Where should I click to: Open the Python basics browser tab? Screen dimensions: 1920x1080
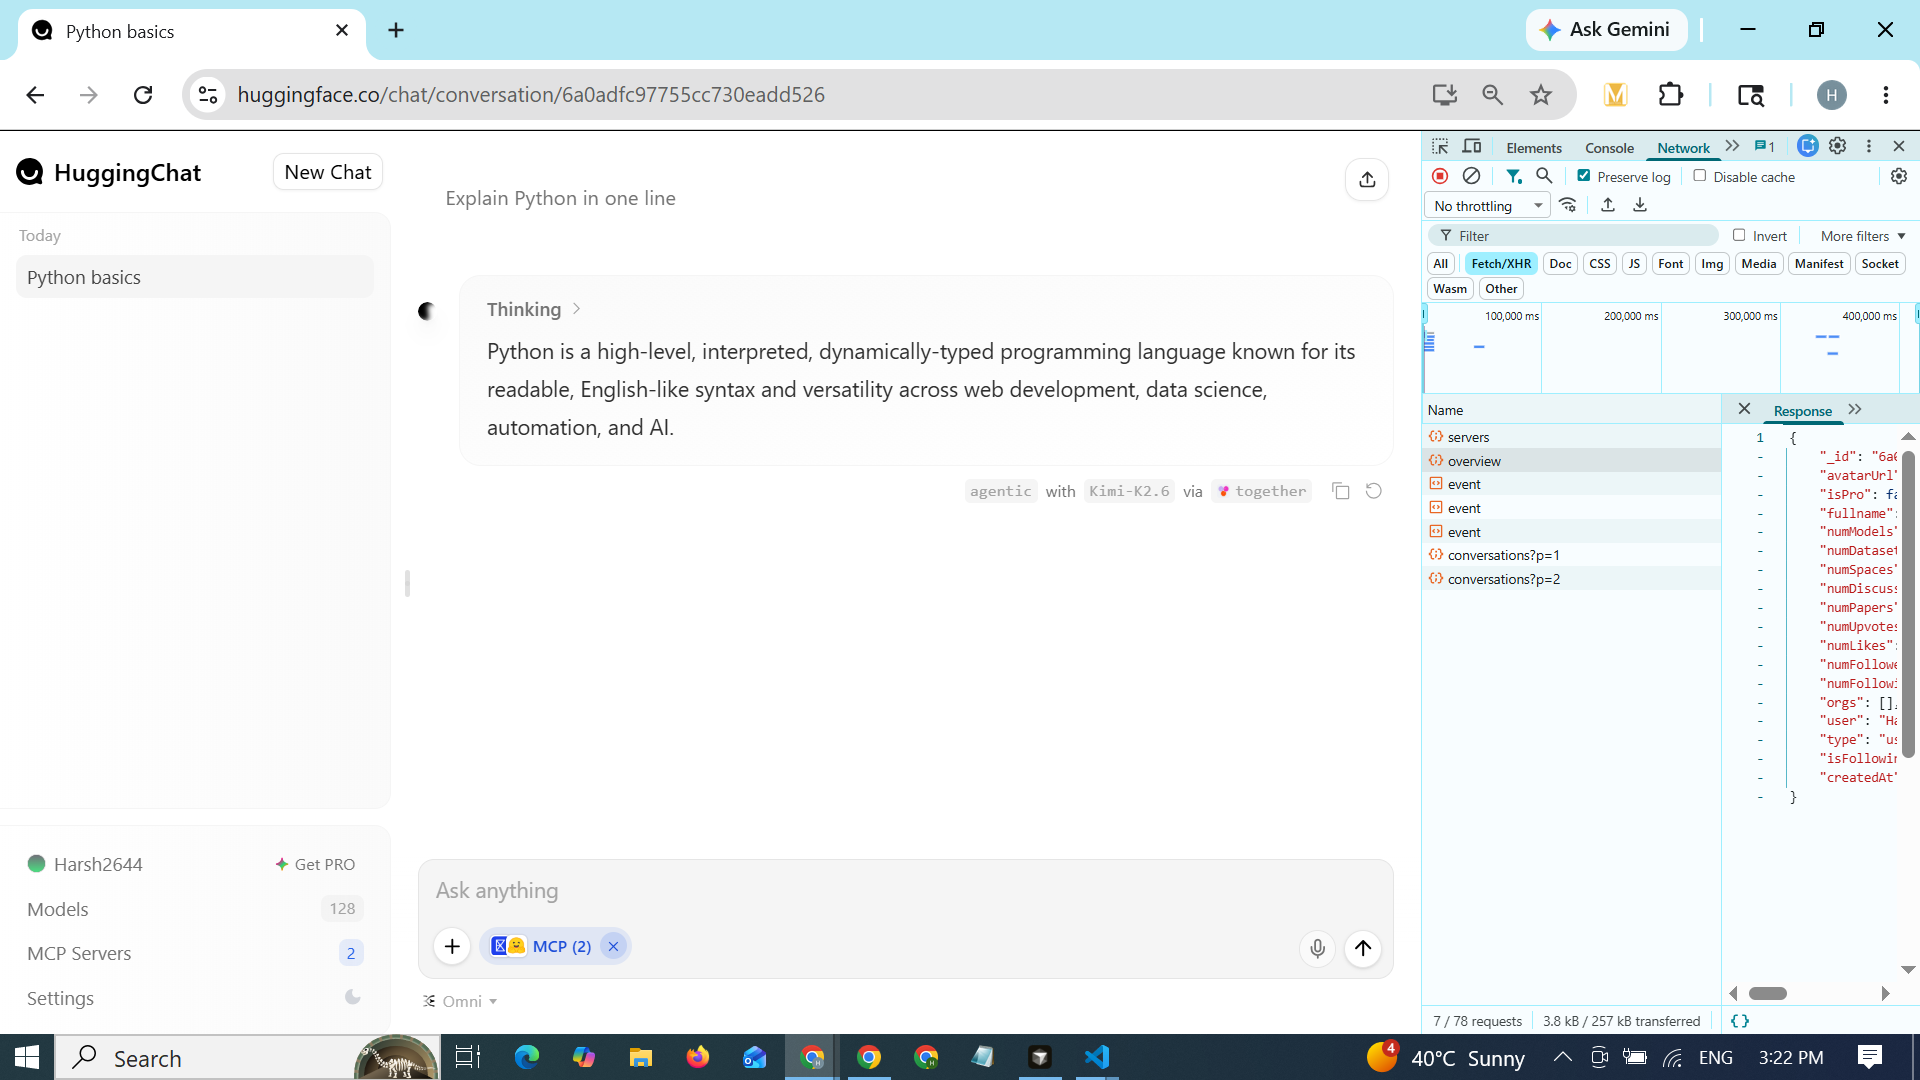tap(190, 31)
